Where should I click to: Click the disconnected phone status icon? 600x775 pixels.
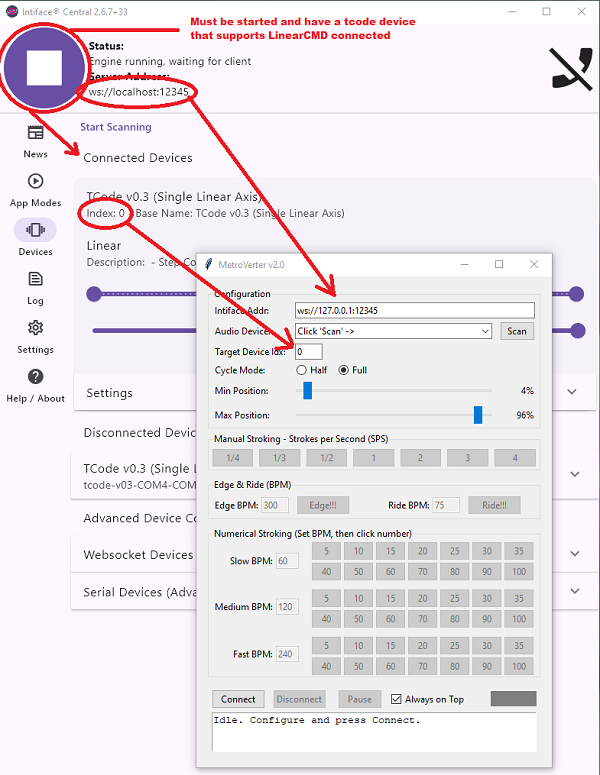click(x=572, y=69)
